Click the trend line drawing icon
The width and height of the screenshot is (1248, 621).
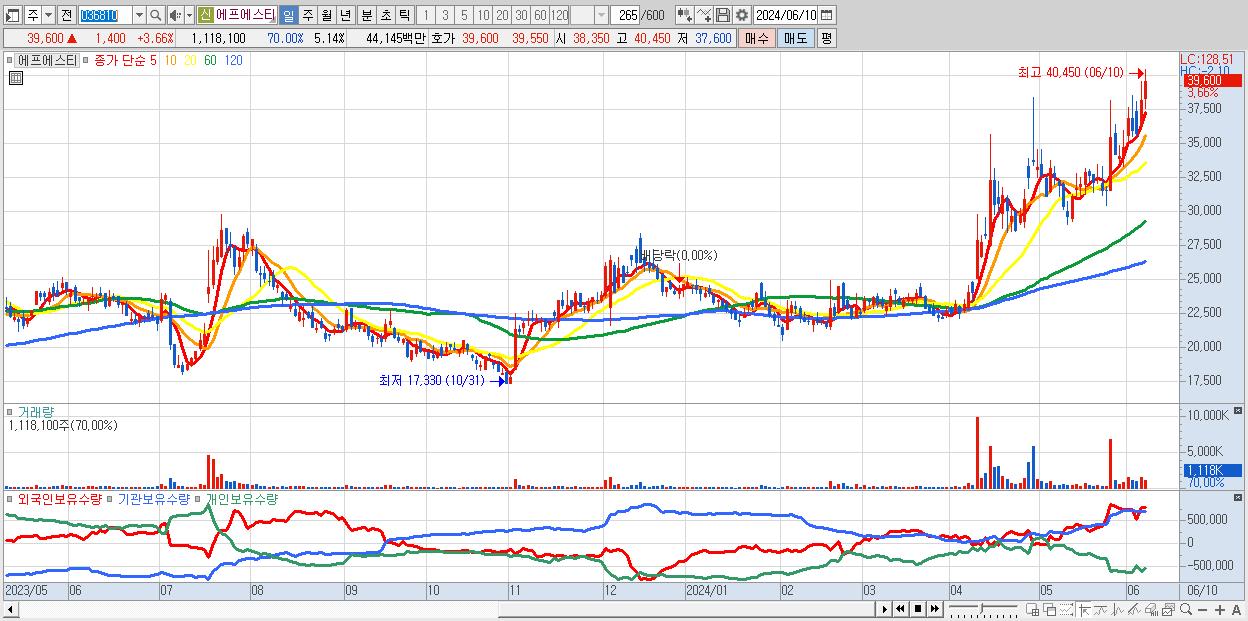coord(1100,610)
